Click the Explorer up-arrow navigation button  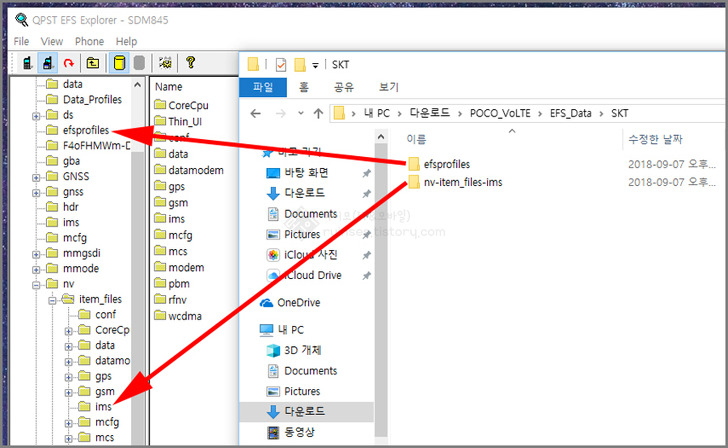click(x=318, y=113)
